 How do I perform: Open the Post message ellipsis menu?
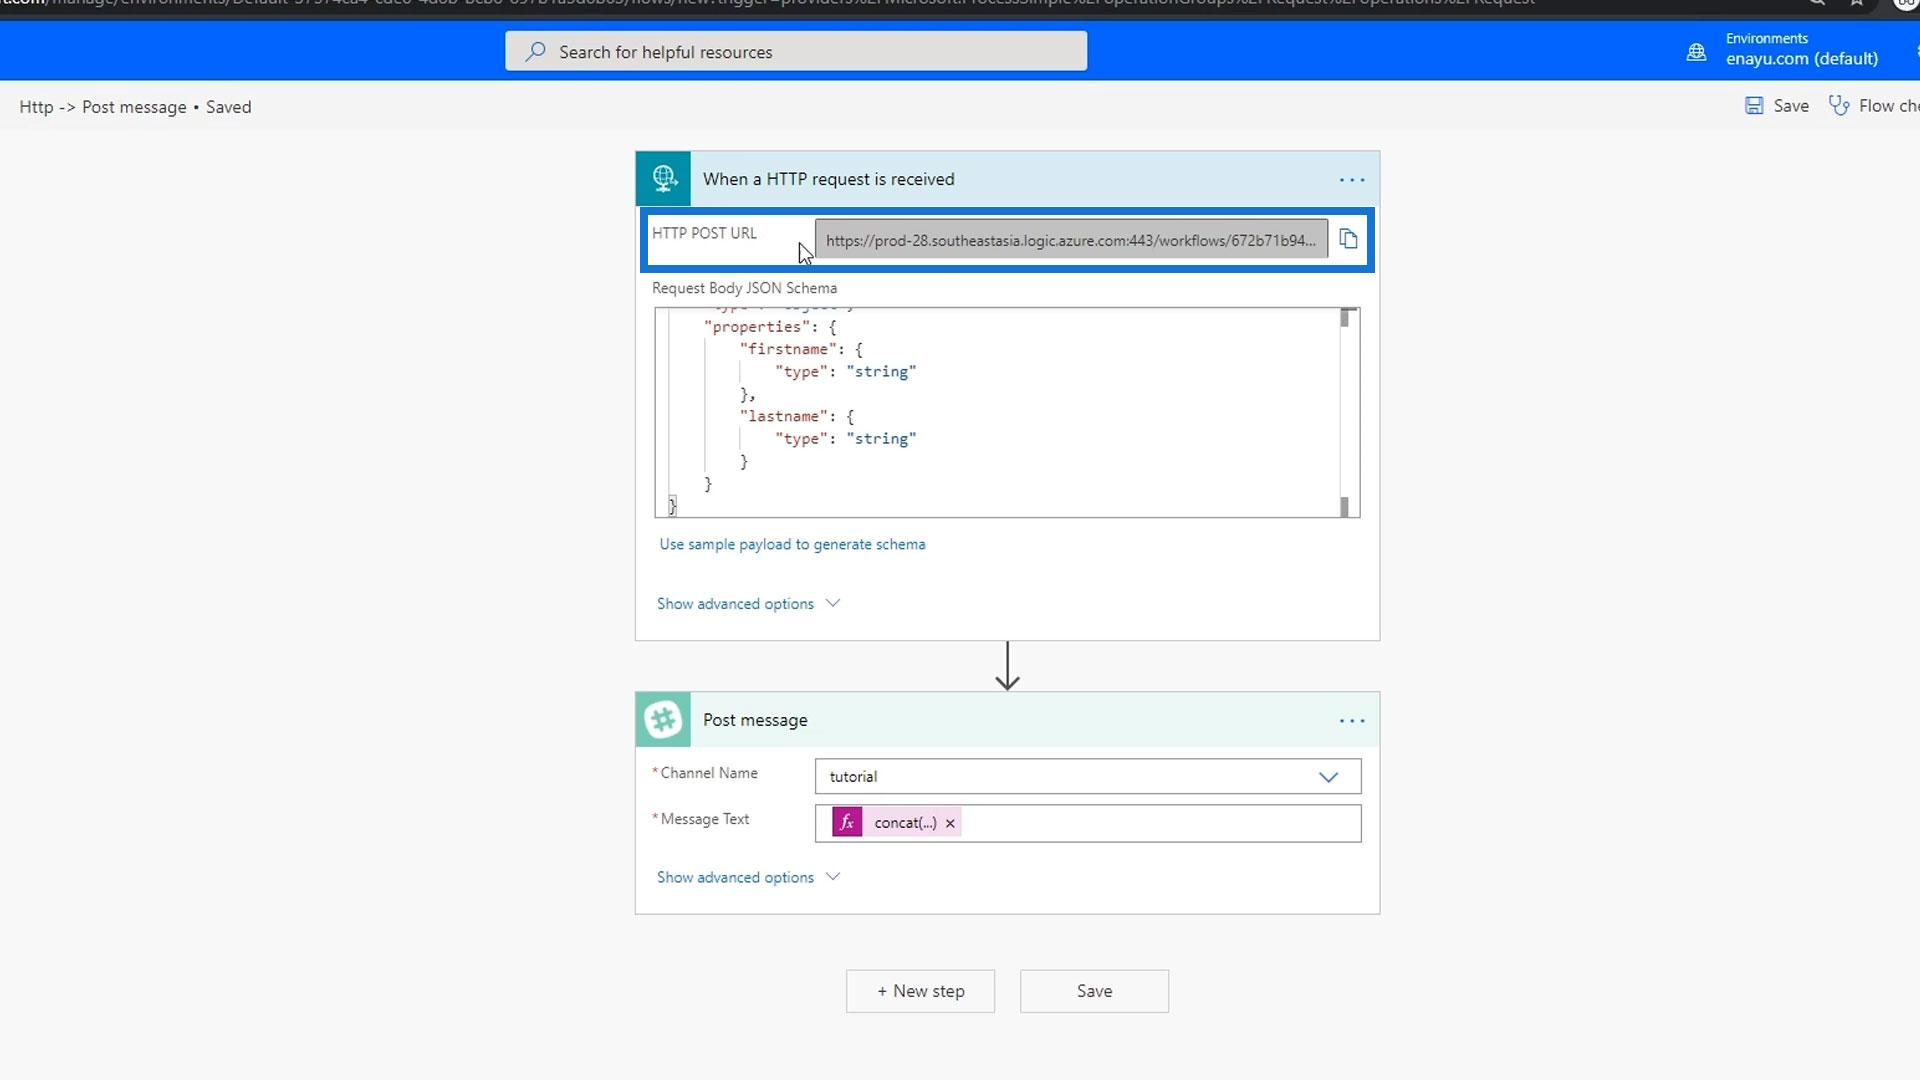(x=1351, y=721)
